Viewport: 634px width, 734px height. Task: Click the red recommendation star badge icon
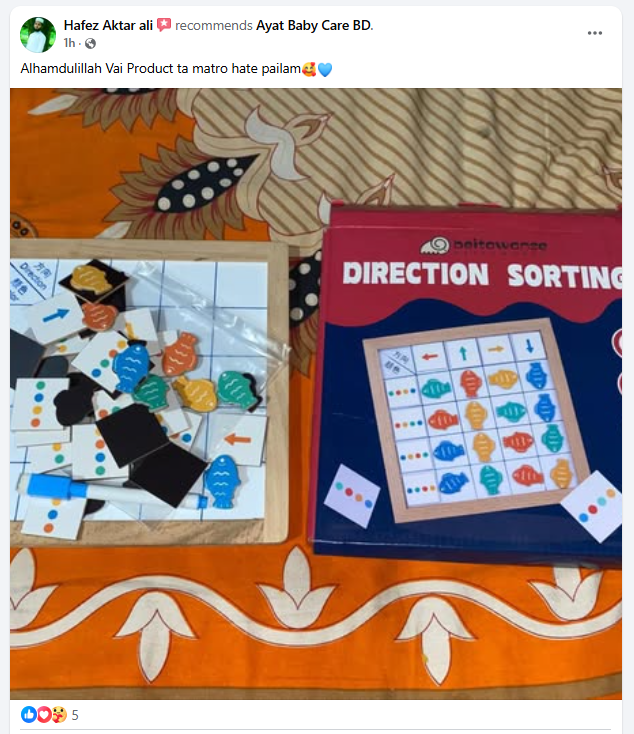(164, 25)
